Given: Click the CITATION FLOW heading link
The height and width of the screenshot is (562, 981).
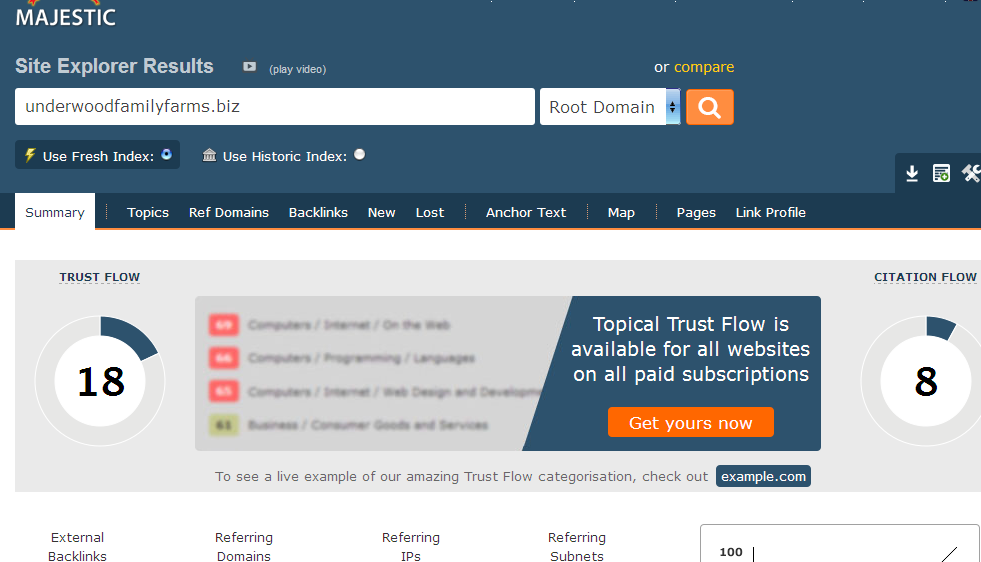Looking at the screenshot, I should 925,277.
